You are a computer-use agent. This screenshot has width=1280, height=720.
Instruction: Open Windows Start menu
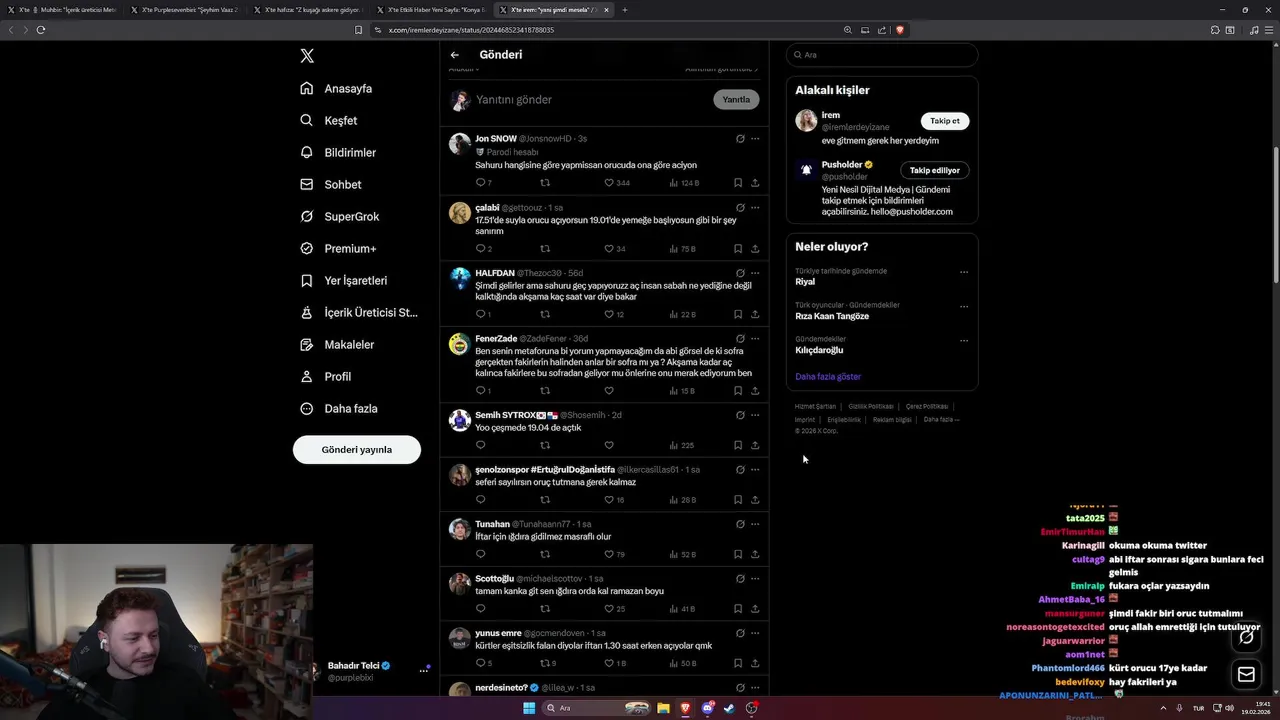coord(529,708)
